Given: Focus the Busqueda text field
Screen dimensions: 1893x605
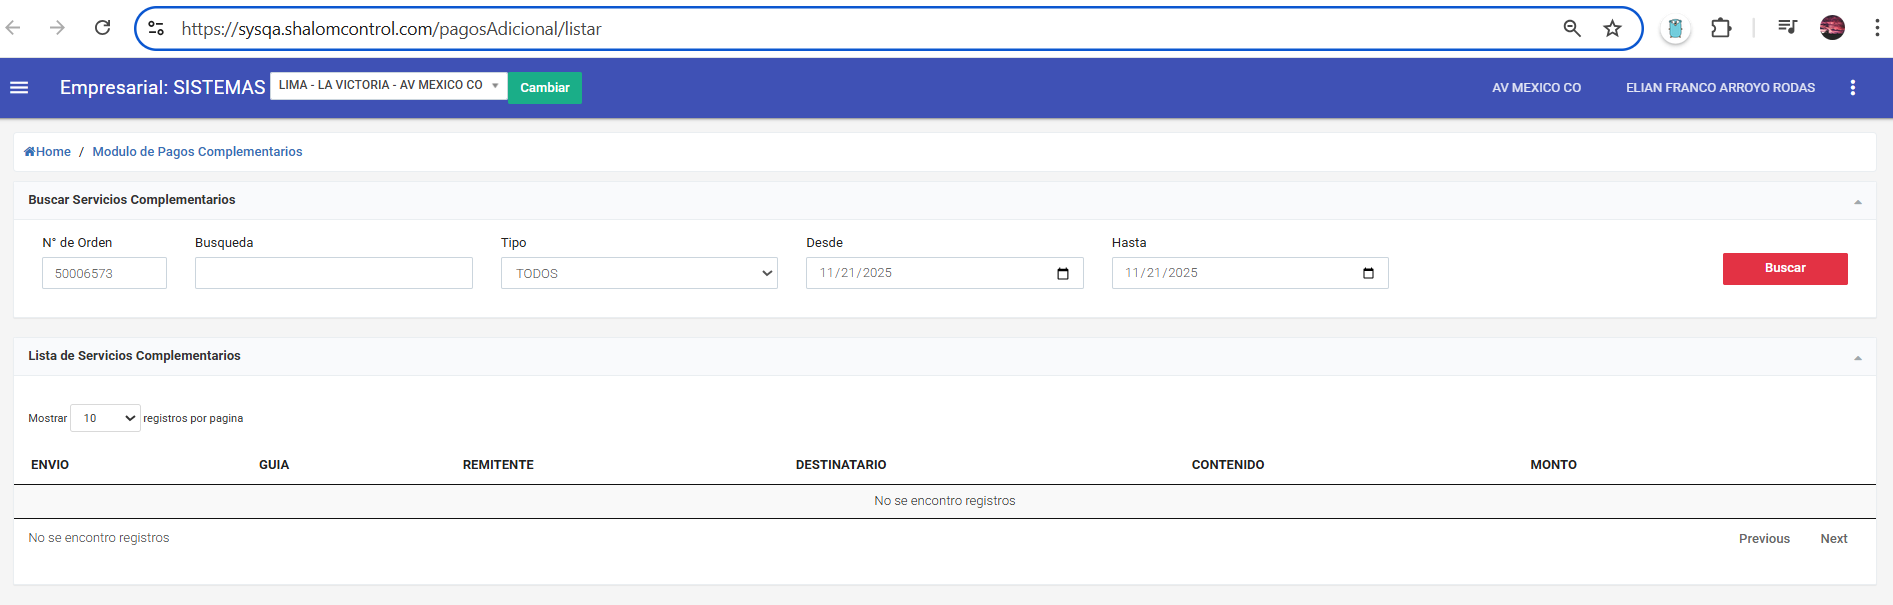Looking at the screenshot, I should pos(333,274).
